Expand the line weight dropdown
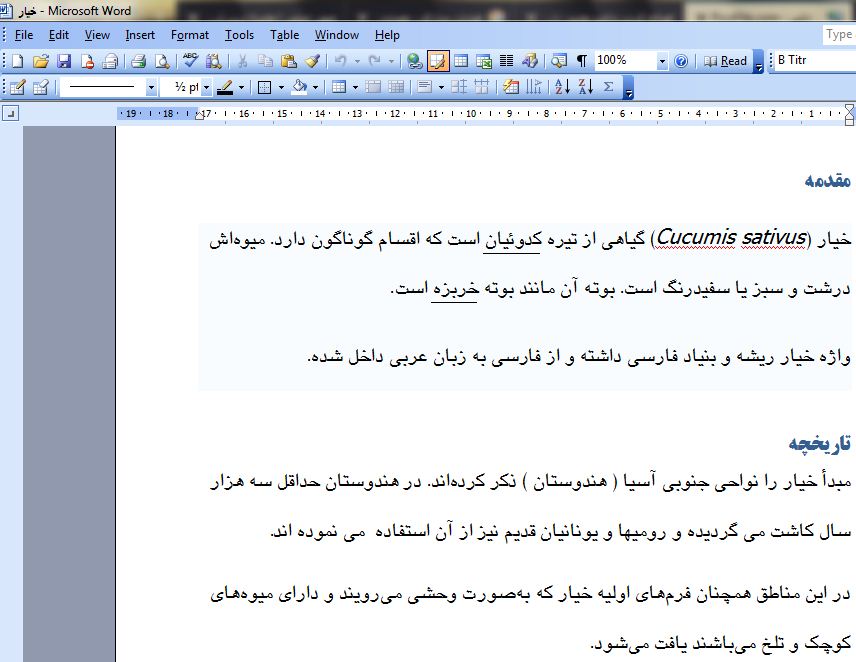 coord(206,87)
